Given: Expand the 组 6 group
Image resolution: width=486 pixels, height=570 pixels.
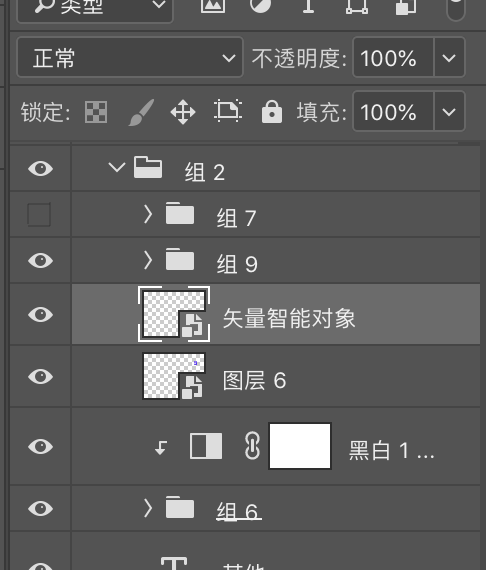Looking at the screenshot, I should pos(148,508).
